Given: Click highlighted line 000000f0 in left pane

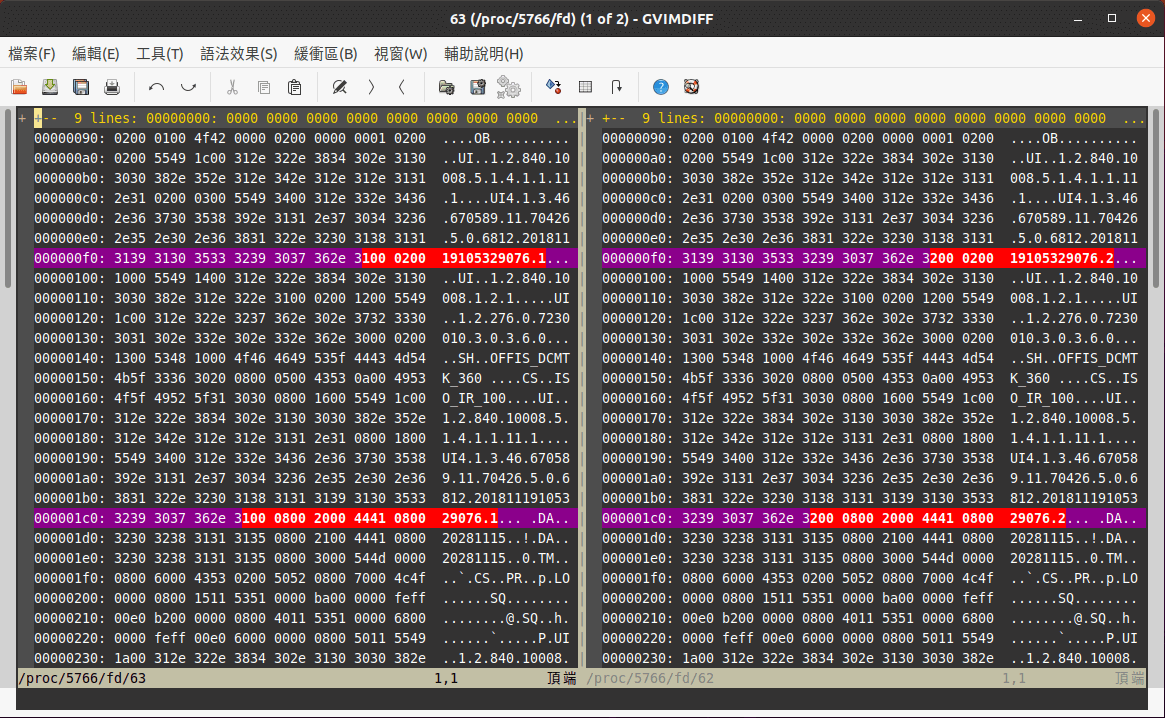Looking at the screenshot, I should [305, 258].
